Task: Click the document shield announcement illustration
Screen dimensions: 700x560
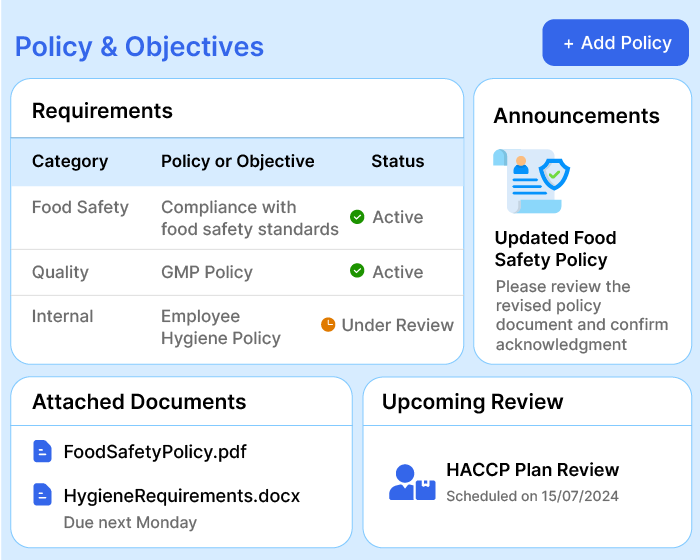Action: (x=531, y=181)
